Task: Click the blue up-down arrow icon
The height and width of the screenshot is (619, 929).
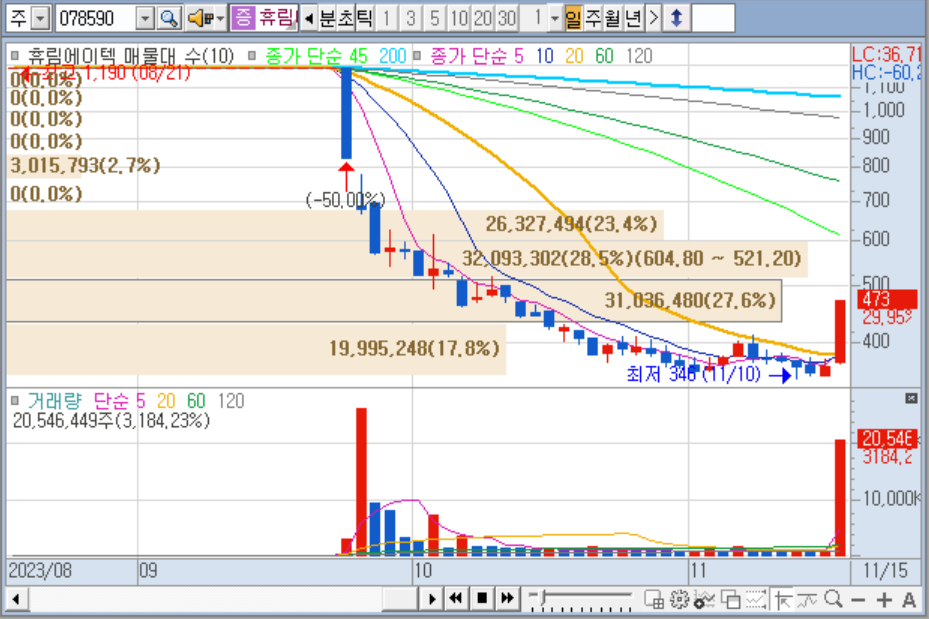Action: pyautogui.click(x=676, y=18)
